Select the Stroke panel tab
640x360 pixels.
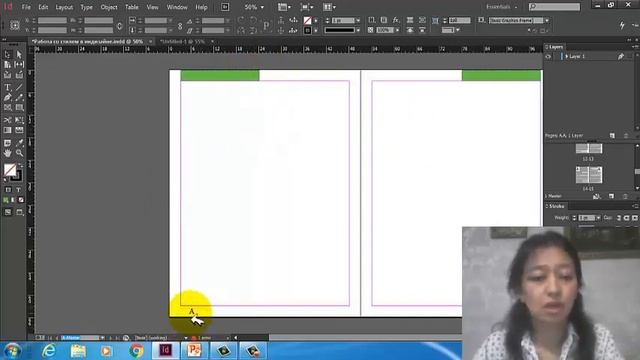[x=556, y=206]
